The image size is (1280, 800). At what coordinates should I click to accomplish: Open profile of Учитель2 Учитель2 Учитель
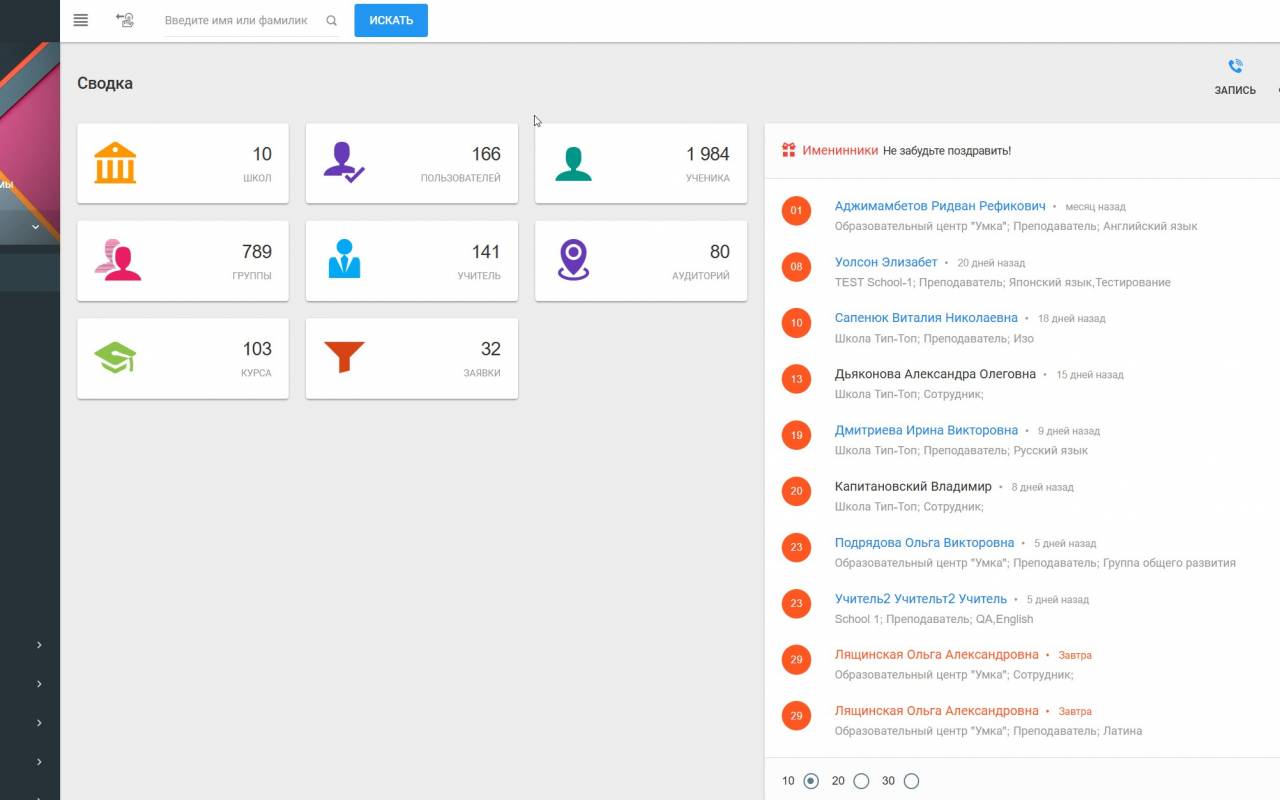[921, 599]
